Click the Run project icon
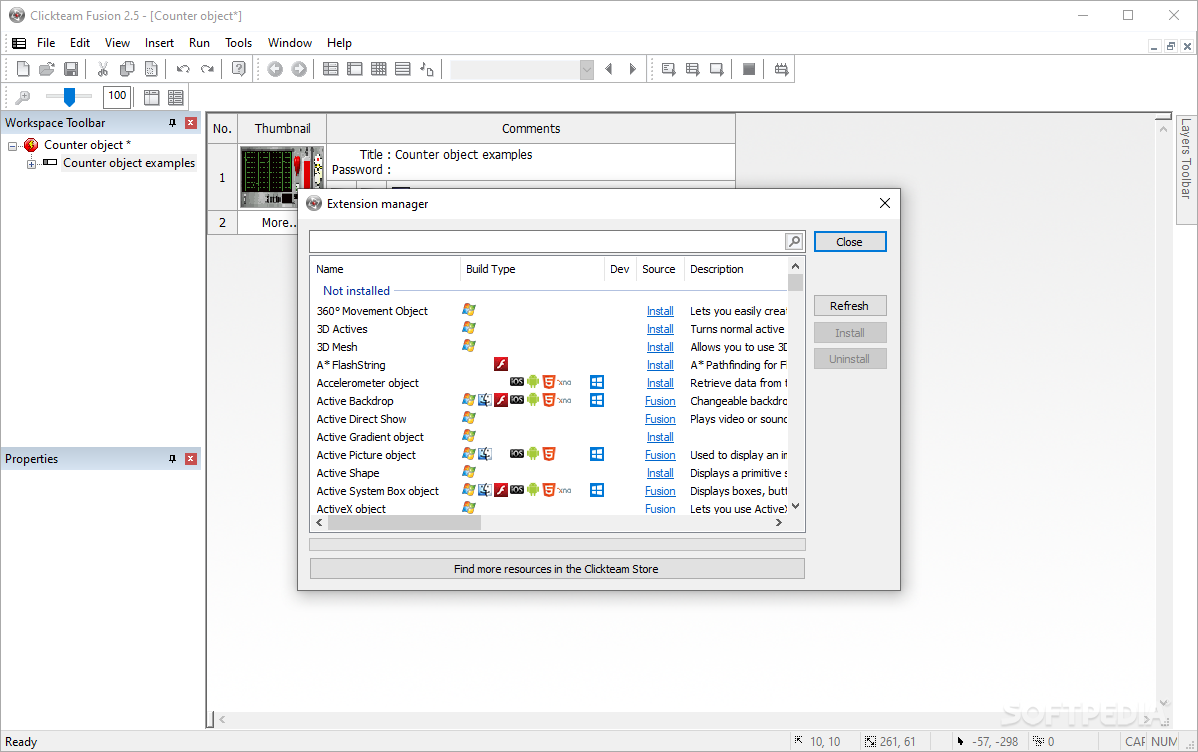The height and width of the screenshot is (752, 1198). (669, 70)
